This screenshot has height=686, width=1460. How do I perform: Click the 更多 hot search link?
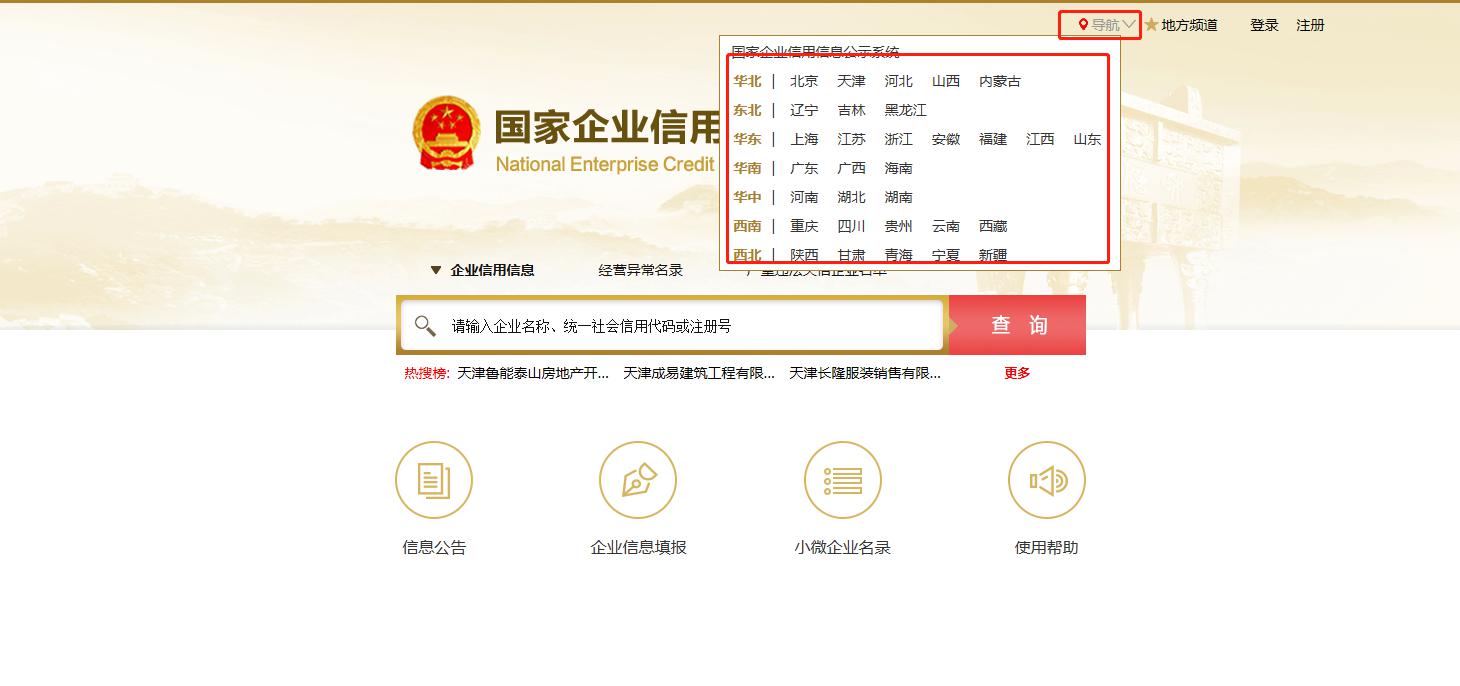(1017, 373)
